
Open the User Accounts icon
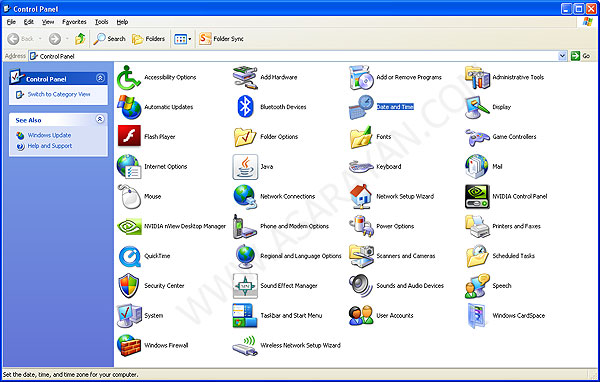361,315
